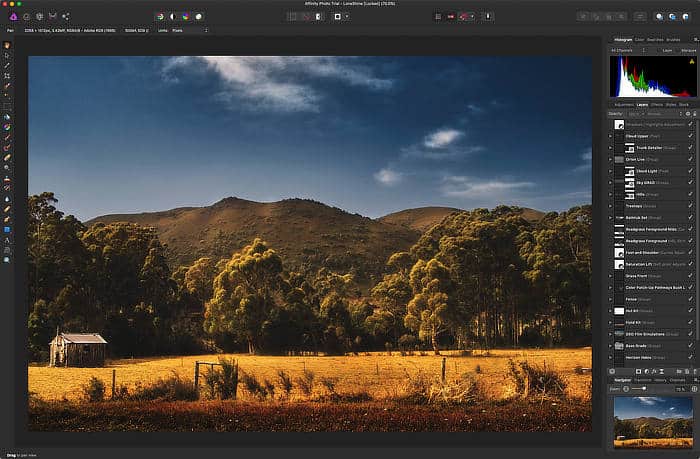Open the Adjustment panel tab
Image resolution: width=700 pixels, height=459 pixels.
[x=624, y=104]
